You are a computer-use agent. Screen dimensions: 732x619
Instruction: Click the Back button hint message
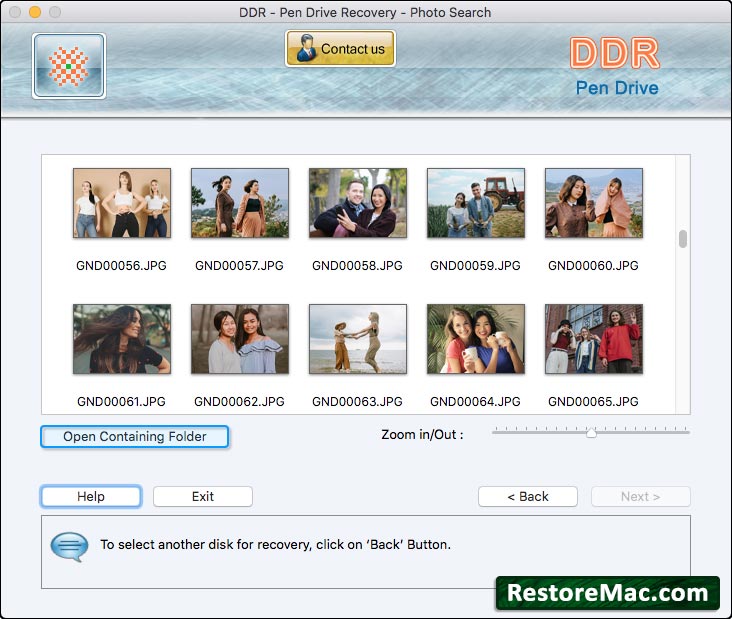tap(275, 545)
